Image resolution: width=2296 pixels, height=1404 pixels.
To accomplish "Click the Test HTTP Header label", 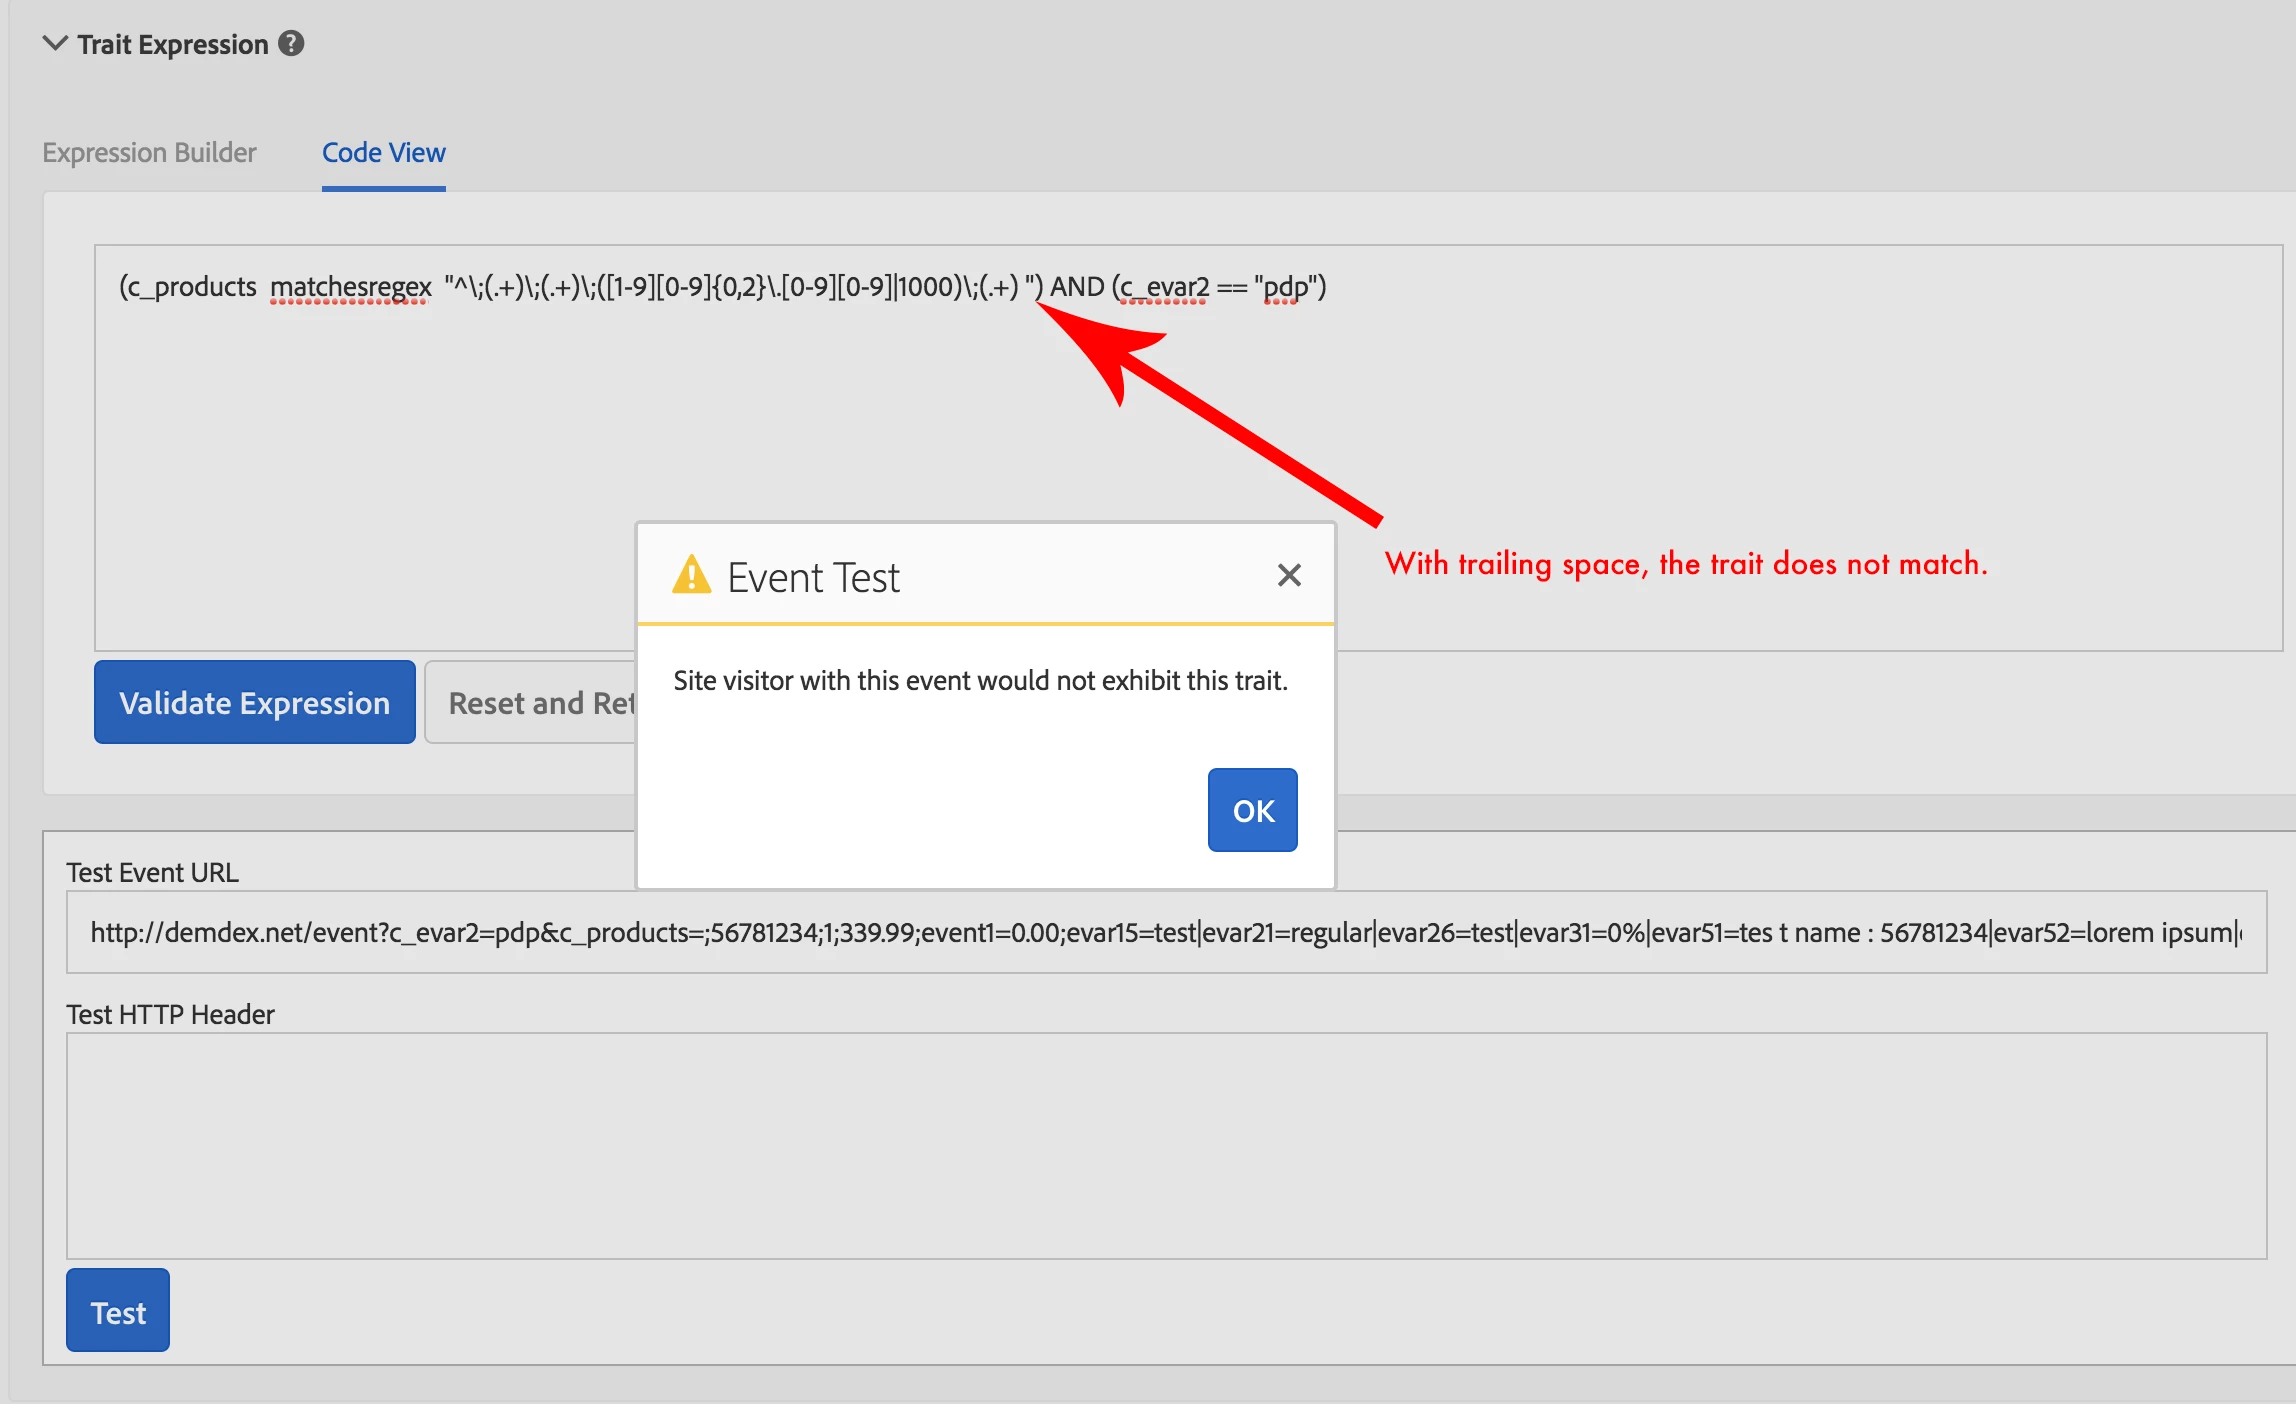I will [170, 1015].
